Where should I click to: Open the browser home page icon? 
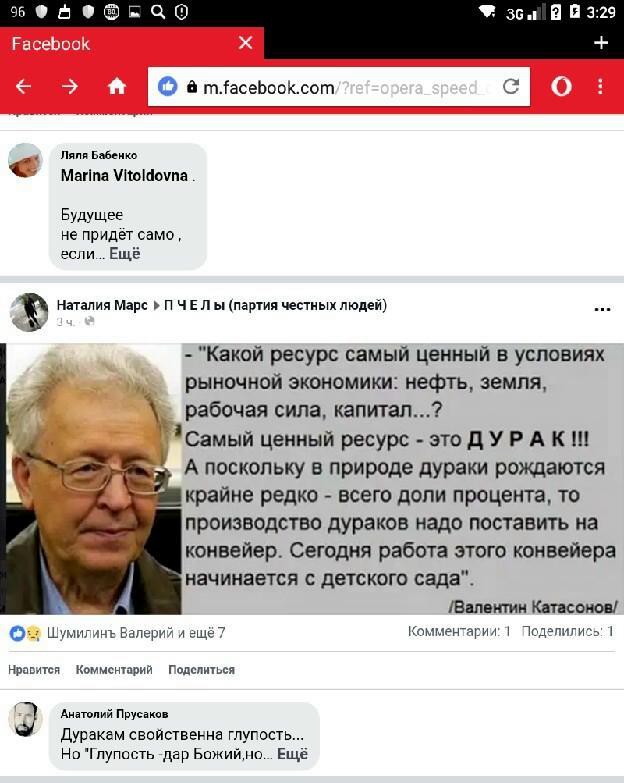click(117, 87)
